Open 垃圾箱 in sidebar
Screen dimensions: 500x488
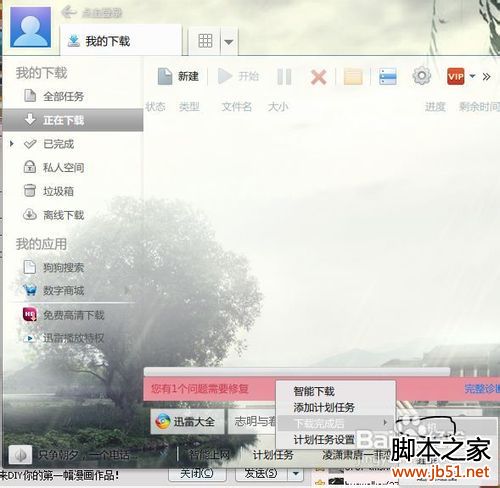click(73, 191)
